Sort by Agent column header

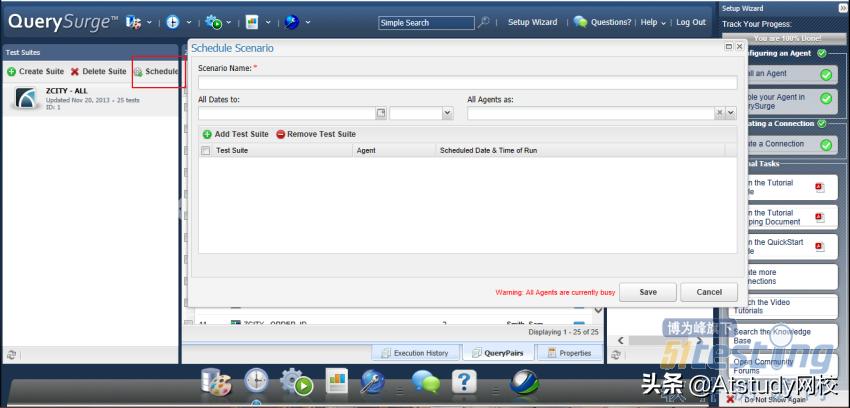click(394, 150)
